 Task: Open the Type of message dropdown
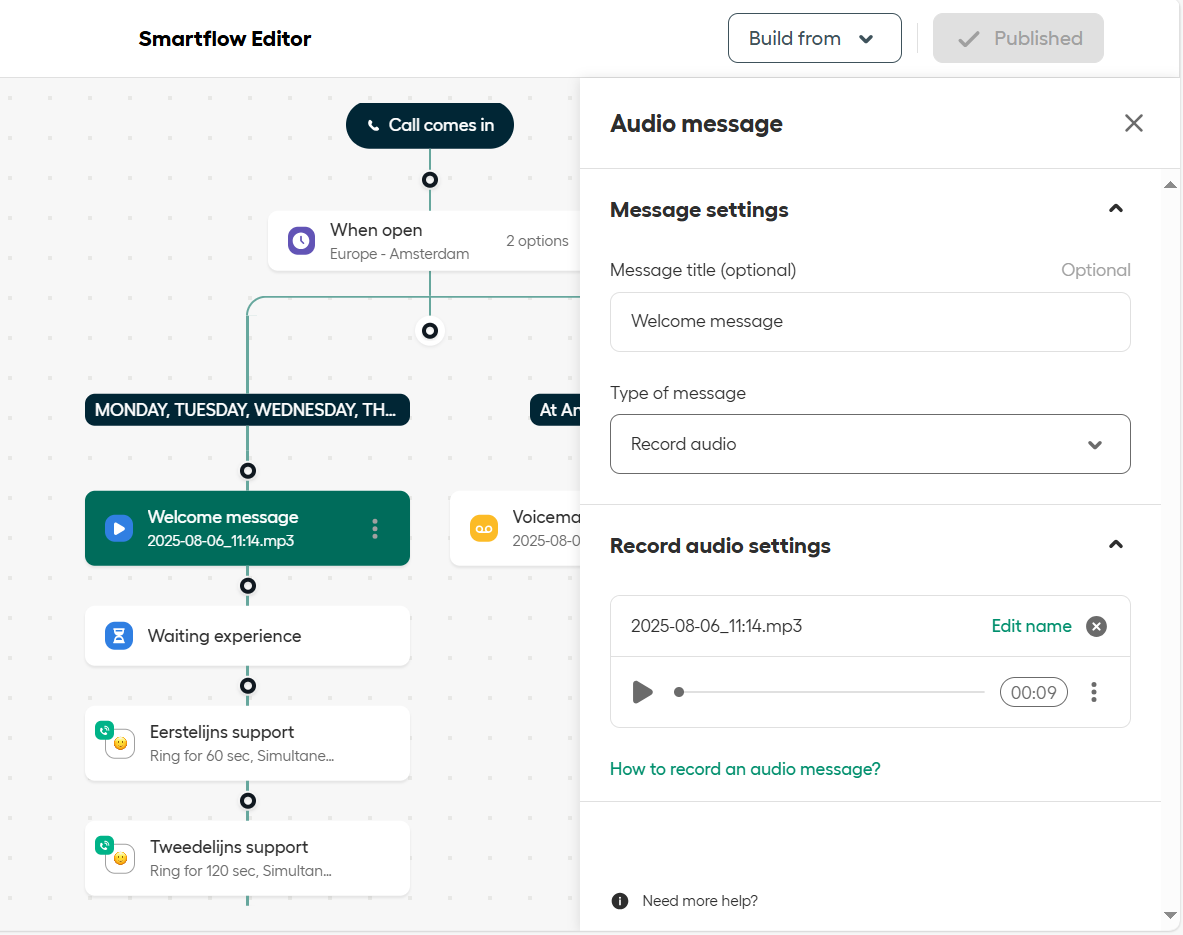870,444
